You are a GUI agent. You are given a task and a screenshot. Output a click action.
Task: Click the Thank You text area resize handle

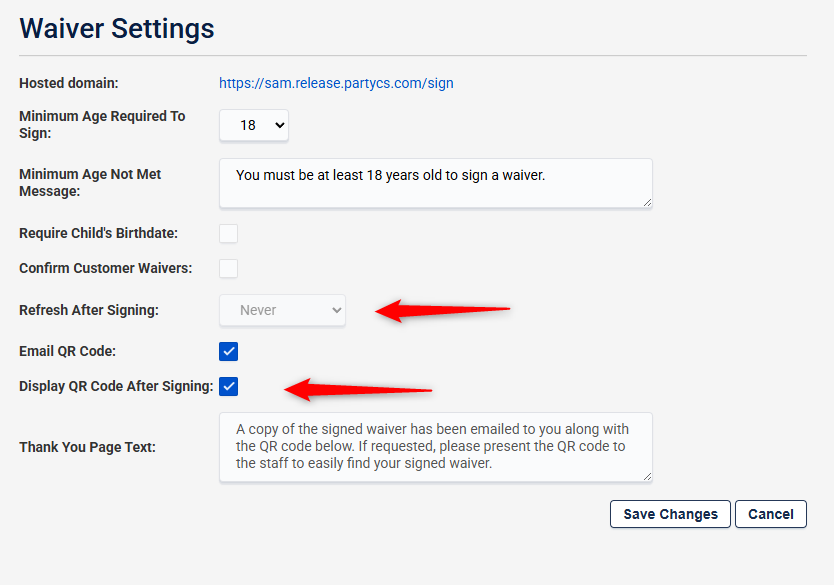(647, 476)
